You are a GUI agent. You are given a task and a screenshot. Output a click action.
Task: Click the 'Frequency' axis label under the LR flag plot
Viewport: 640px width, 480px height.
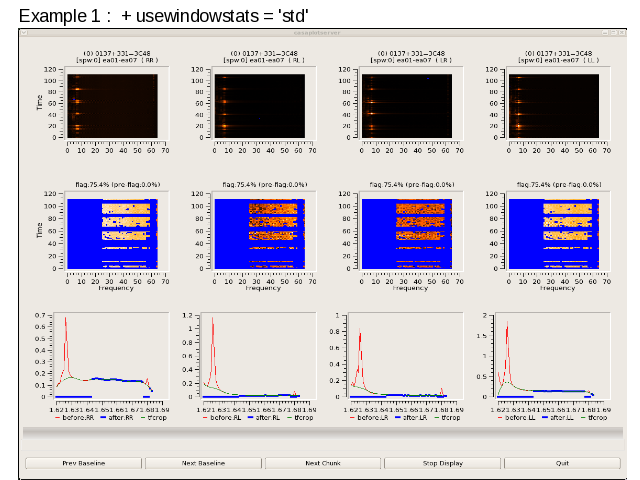[x=410, y=288]
